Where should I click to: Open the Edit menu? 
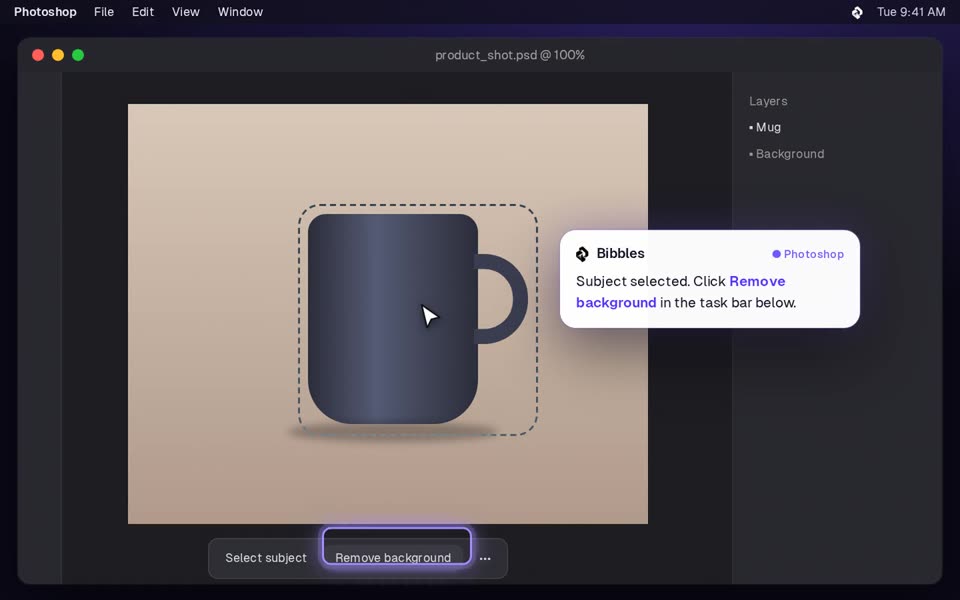143,12
